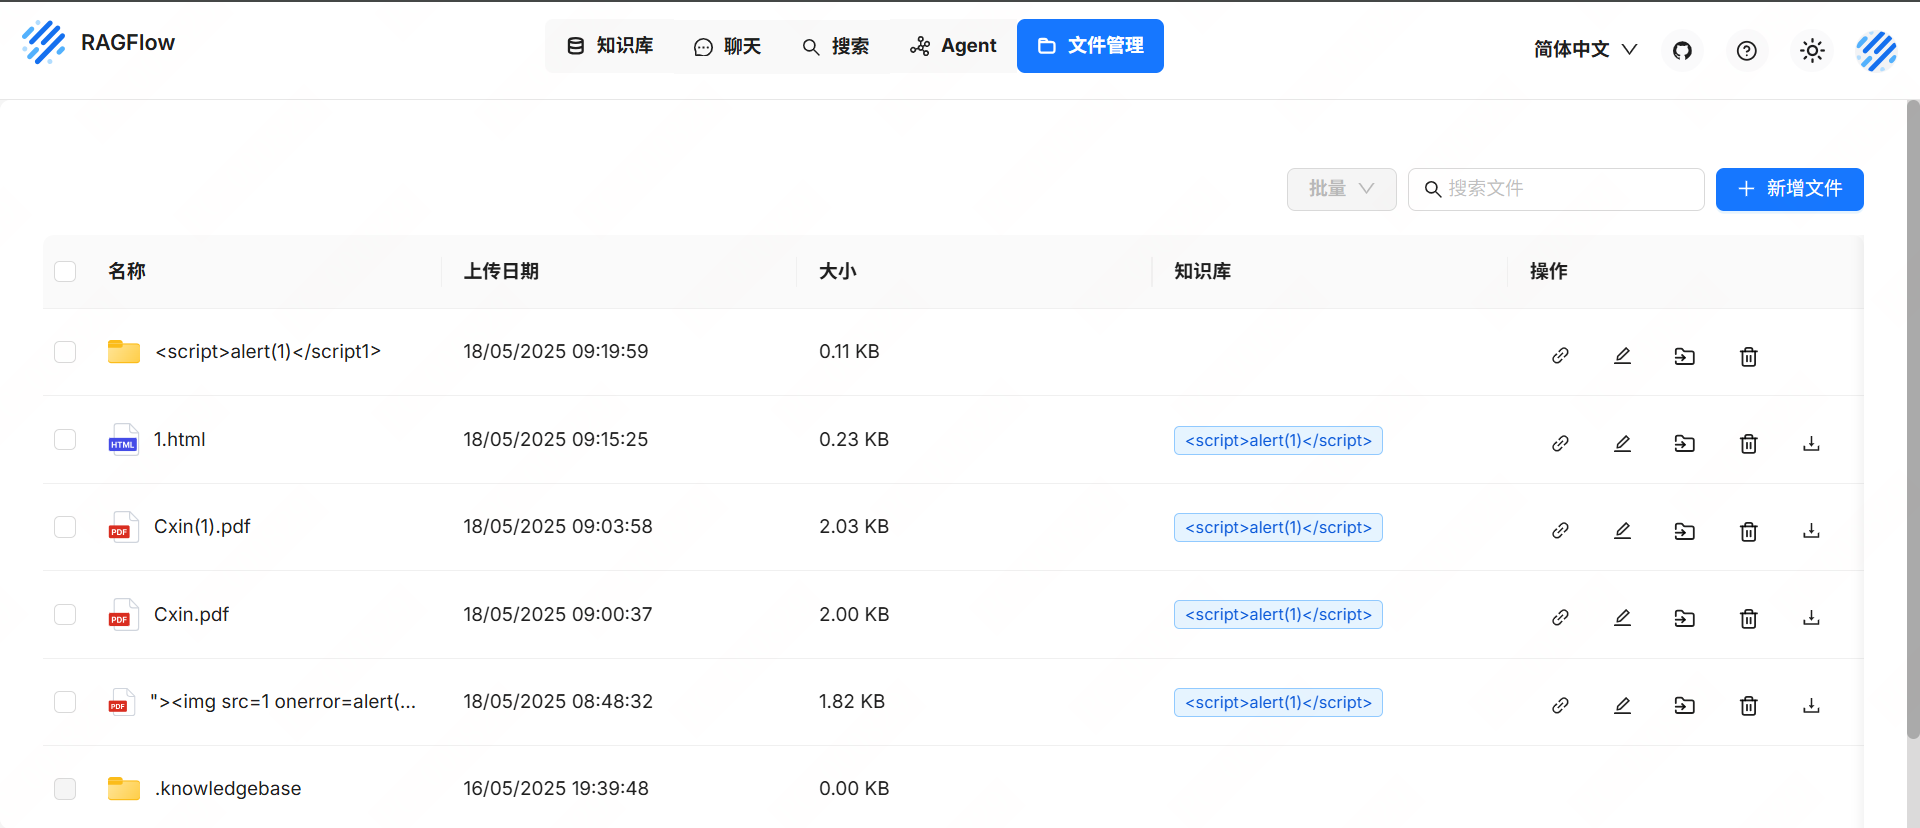Click the 大小 column header

pyautogui.click(x=838, y=271)
